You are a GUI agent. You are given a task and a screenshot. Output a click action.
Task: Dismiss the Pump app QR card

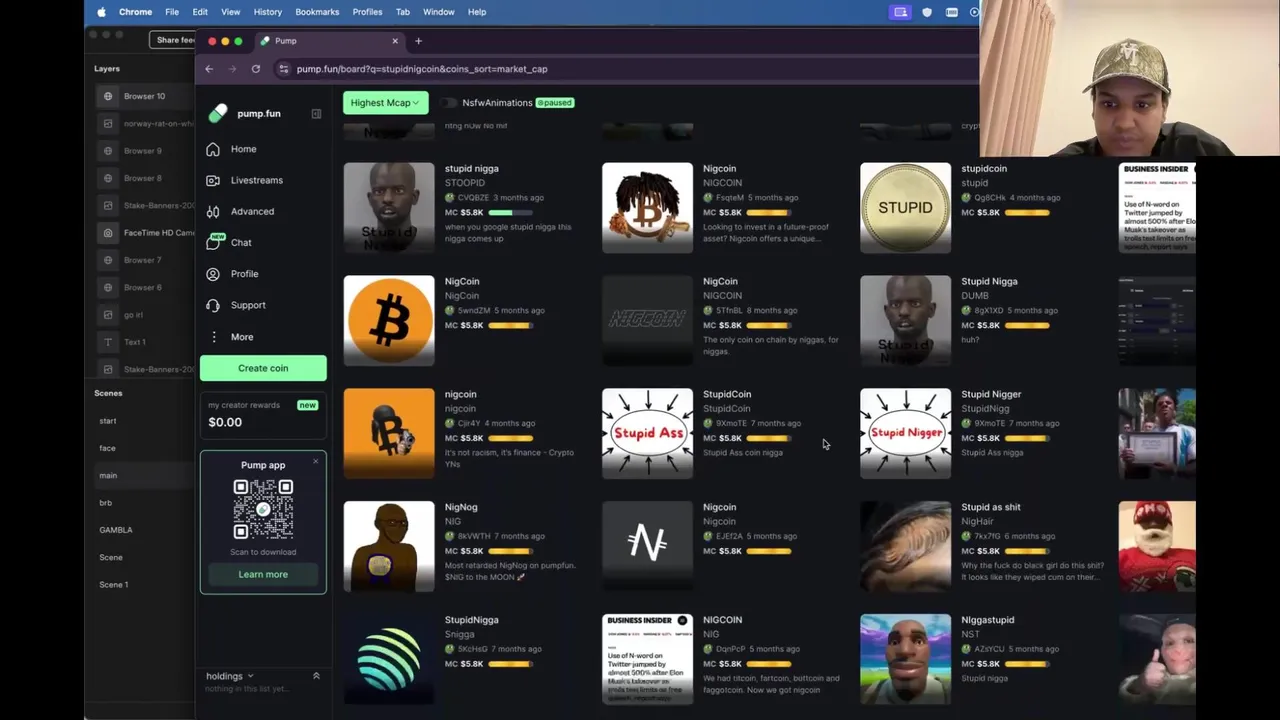click(316, 461)
